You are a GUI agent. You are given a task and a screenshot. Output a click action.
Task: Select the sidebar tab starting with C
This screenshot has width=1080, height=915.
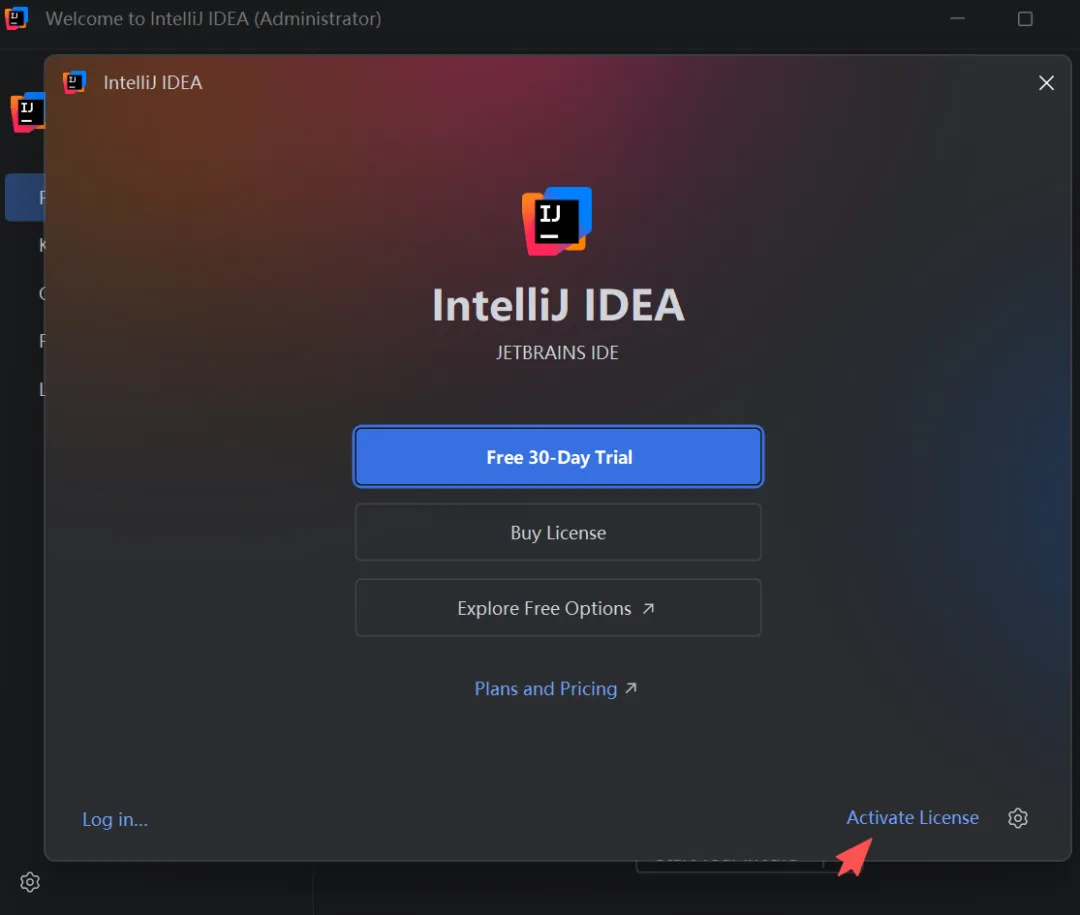point(40,293)
